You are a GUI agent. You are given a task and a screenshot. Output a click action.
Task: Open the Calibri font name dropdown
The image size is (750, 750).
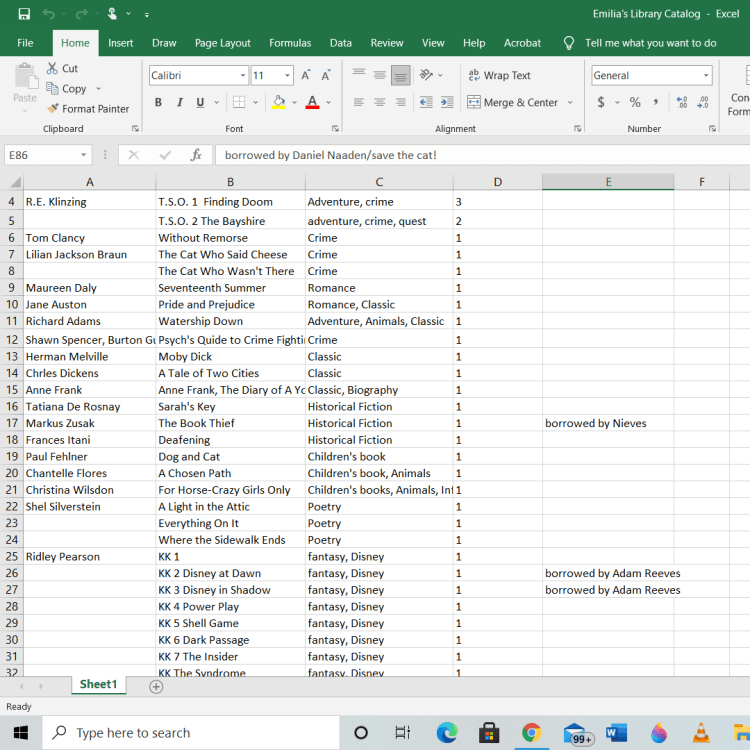(x=242, y=76)
